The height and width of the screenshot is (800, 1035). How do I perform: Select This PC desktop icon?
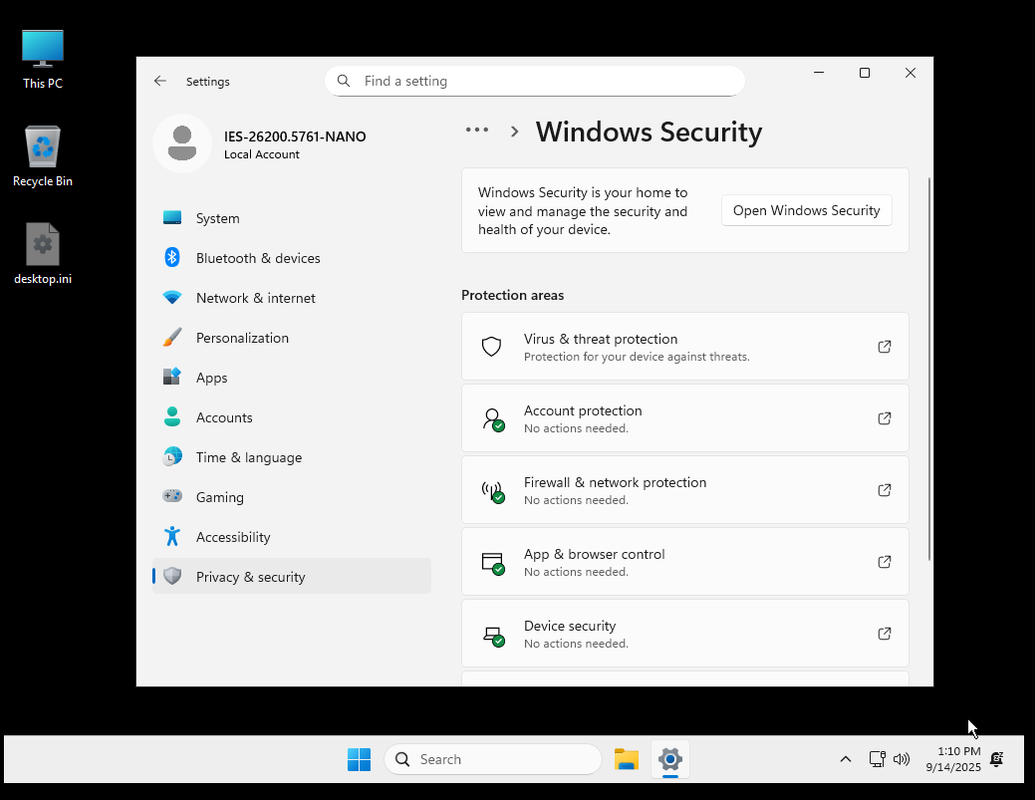click(x=43, y=59)
